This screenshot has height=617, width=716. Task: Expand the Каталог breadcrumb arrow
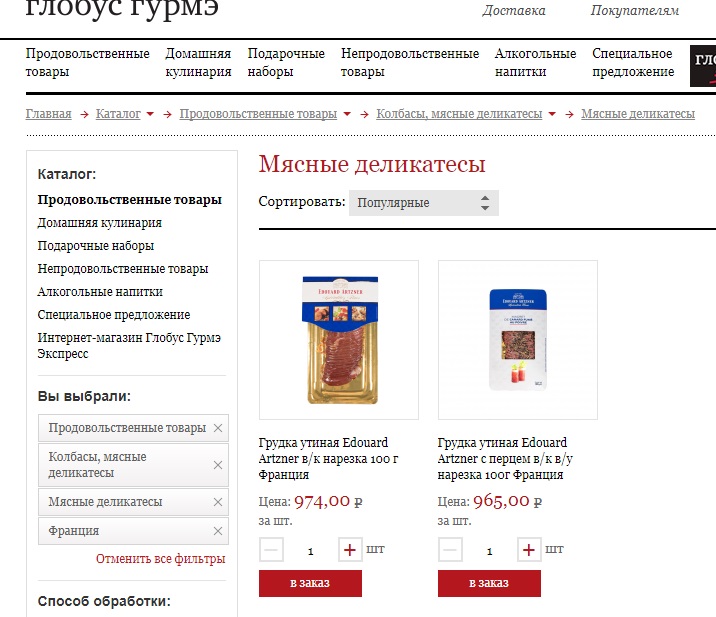click(150, 114)
